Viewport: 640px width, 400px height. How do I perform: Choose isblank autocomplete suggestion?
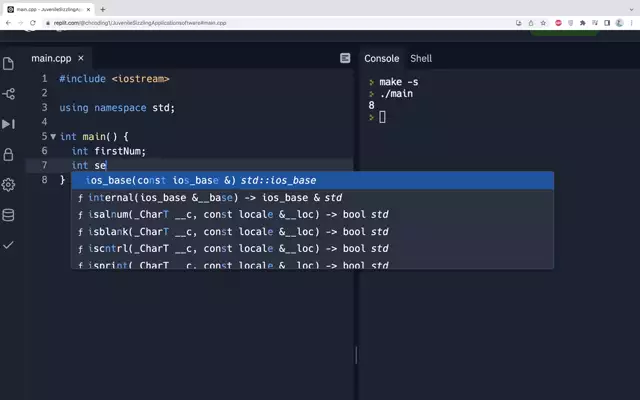[x=313, y=232]
